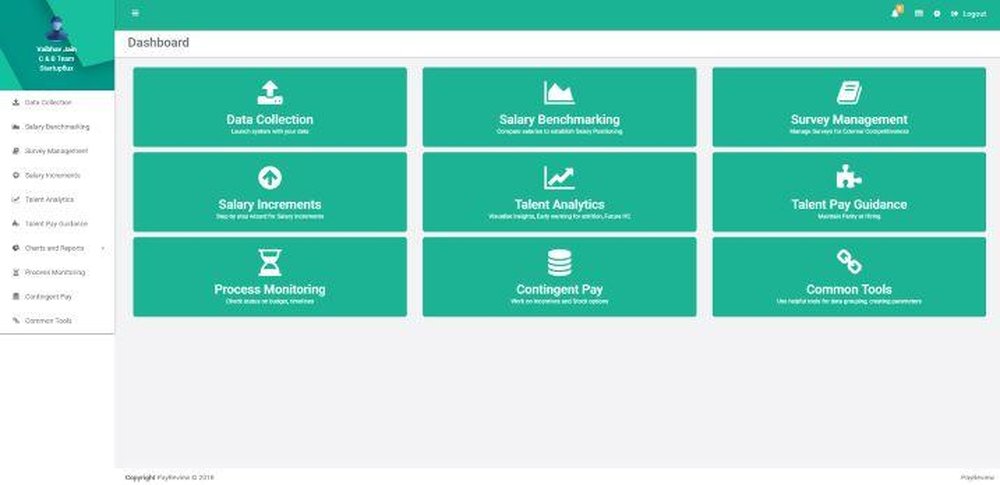Select the Talent Pay Guidance sidebar icon
The height and width of the screenshot is (485, 1000).
[x=16, y=224]
